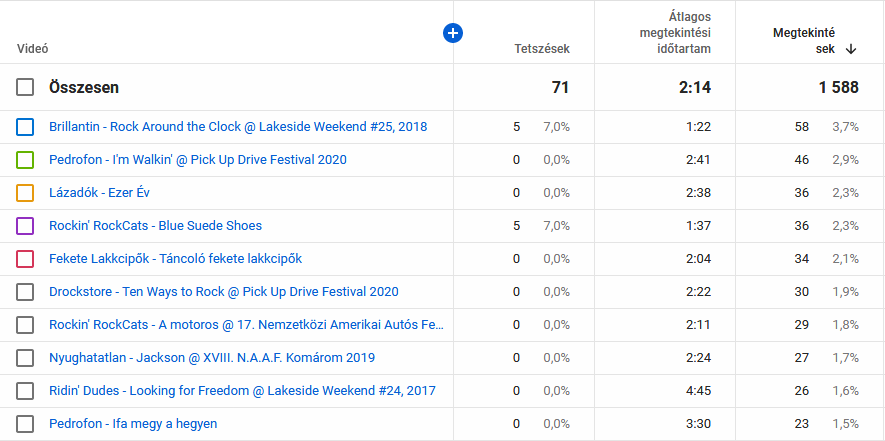Select checkbox for Pedrofon Ifa megy a hegyen
This screenshot has height=441, width=885.
26,424
